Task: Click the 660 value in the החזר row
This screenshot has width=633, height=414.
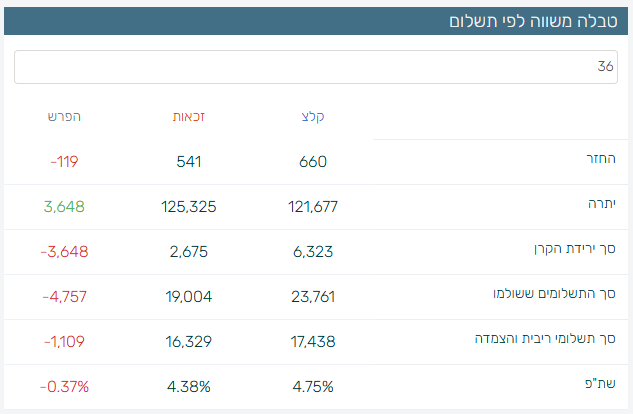Action: point(313,161)
